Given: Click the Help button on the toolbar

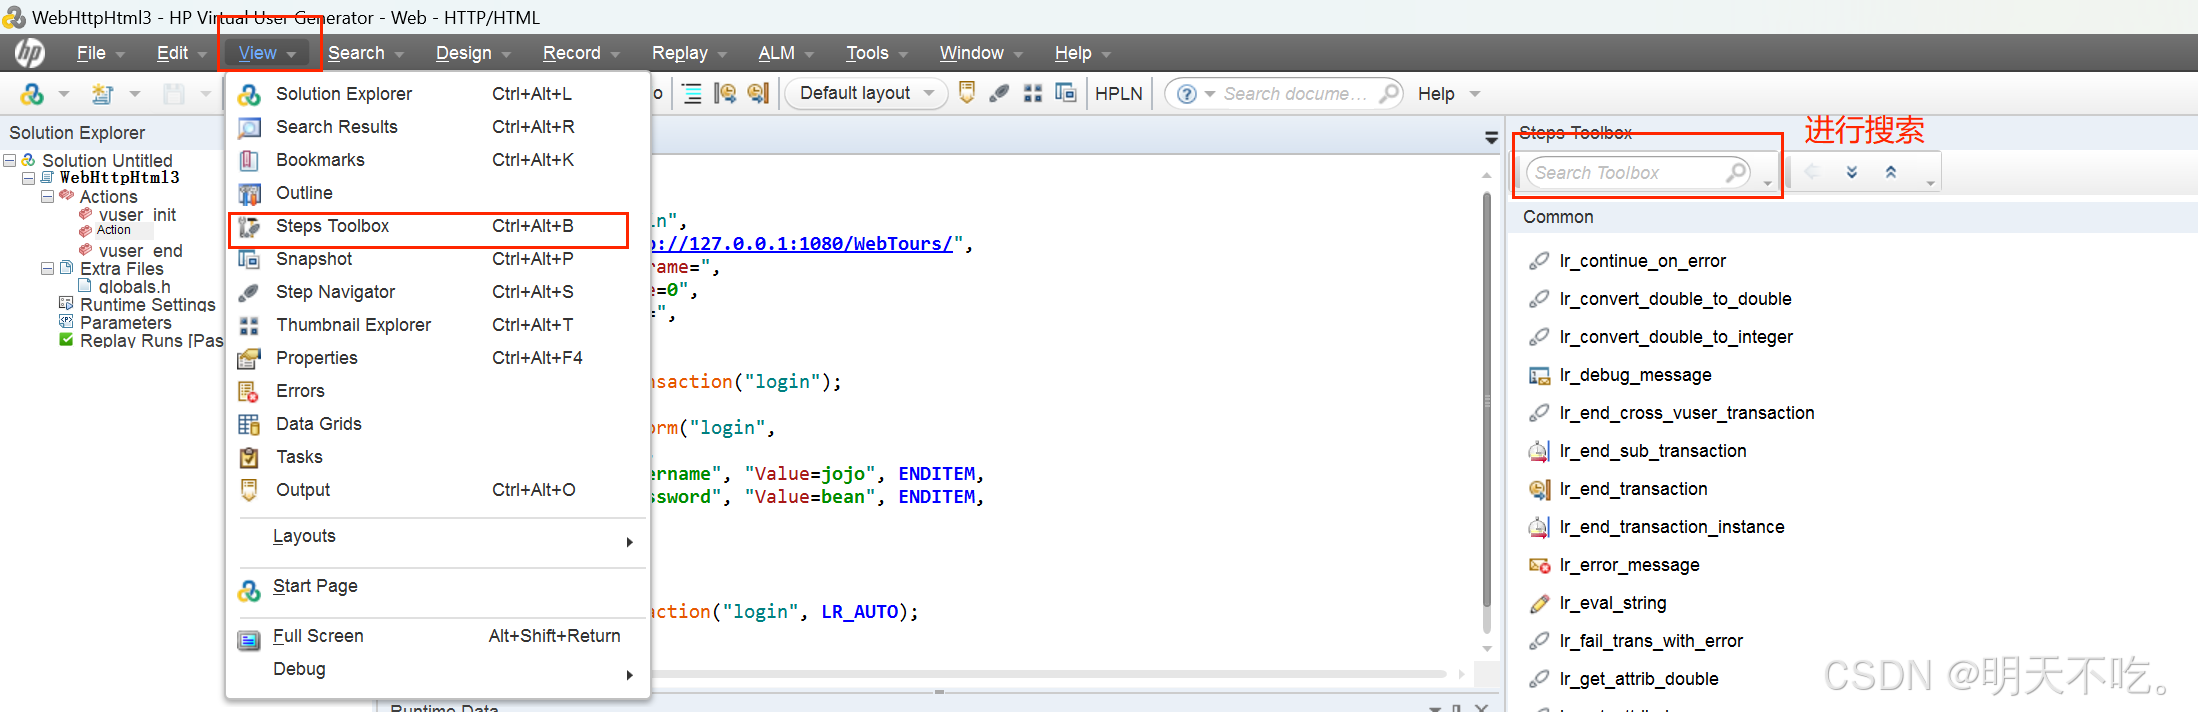Looking at the screenshot, I should coord(1436,94).
